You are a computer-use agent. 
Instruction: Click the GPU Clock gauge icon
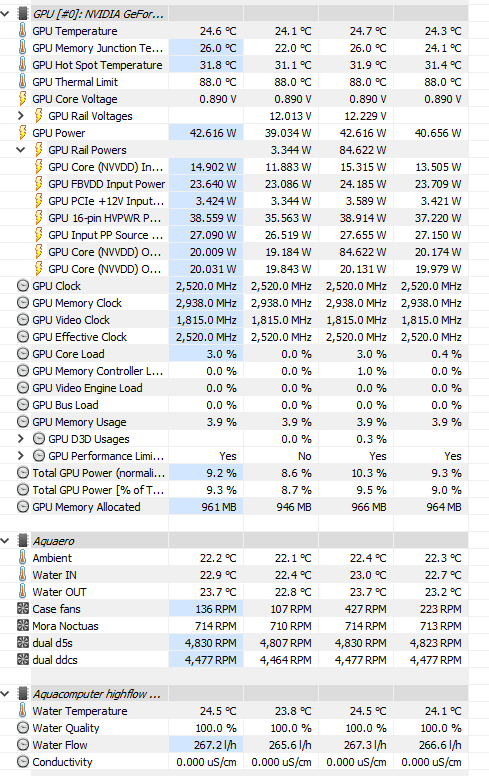23,286
